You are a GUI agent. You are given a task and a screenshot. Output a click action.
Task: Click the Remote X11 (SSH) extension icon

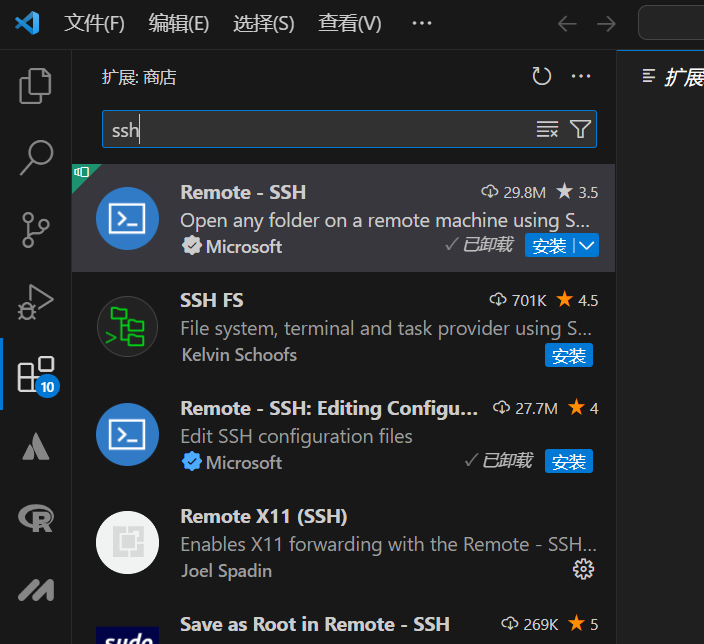[x=128, y=543]
